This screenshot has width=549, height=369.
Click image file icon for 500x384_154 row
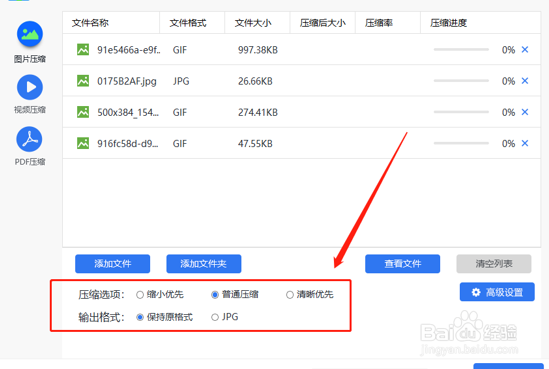click(83, 112)
